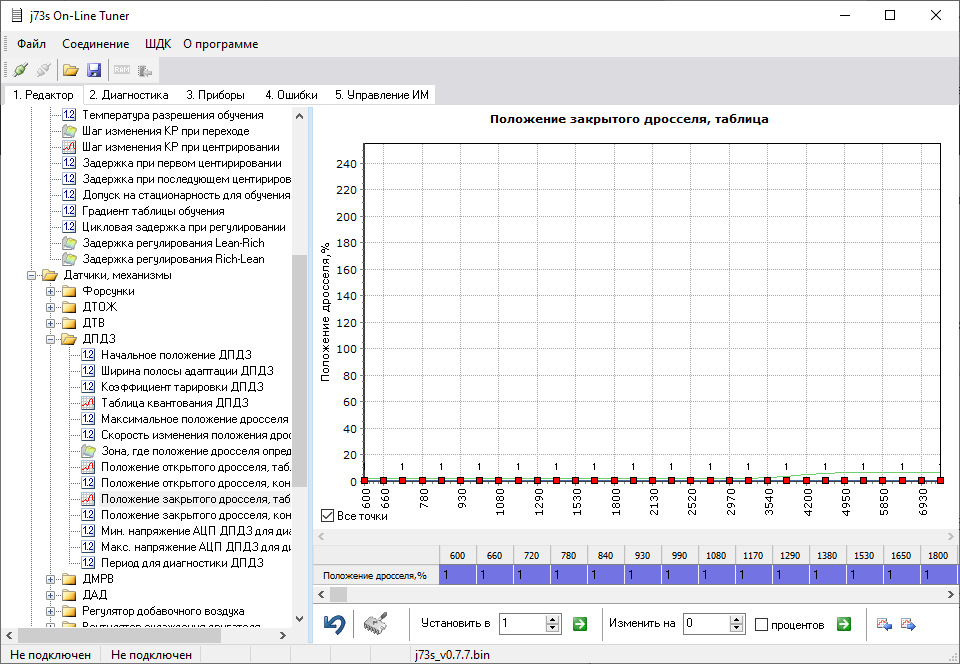Click the RAM toolbar icon
This screenshot has width=960, height=664.
click(122, 70)
